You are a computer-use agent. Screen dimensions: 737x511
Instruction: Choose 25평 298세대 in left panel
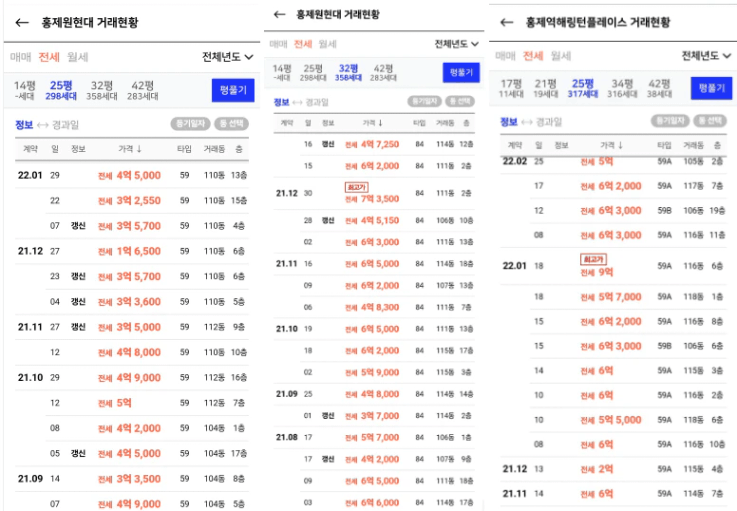click(x=61, y=90)
